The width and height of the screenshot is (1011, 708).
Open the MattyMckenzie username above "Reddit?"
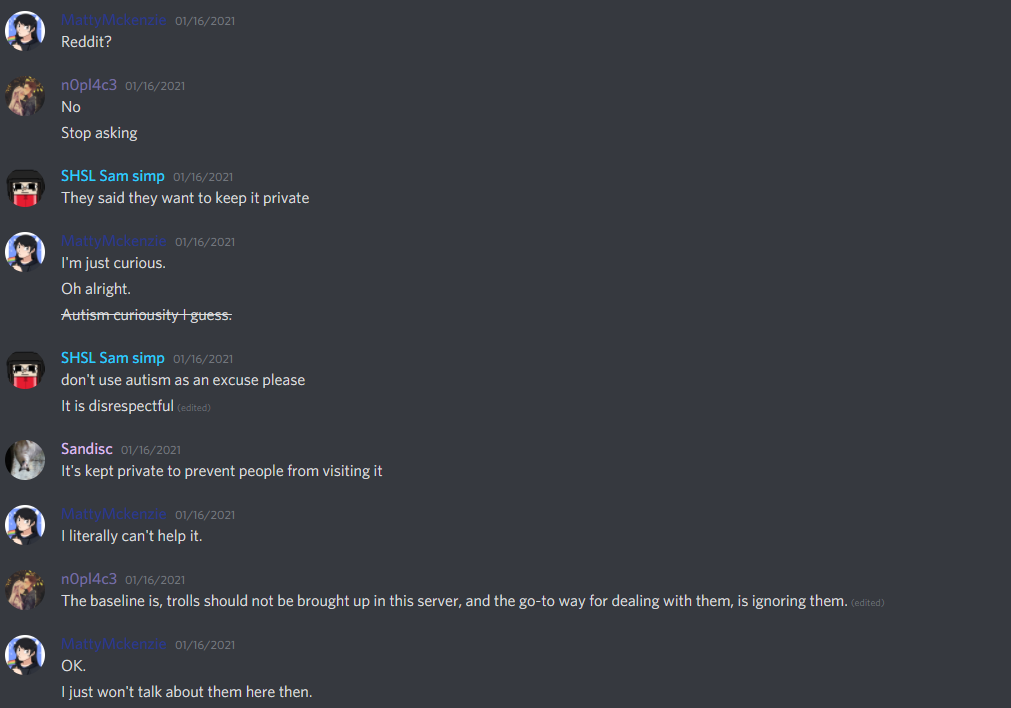pos(113,20)
